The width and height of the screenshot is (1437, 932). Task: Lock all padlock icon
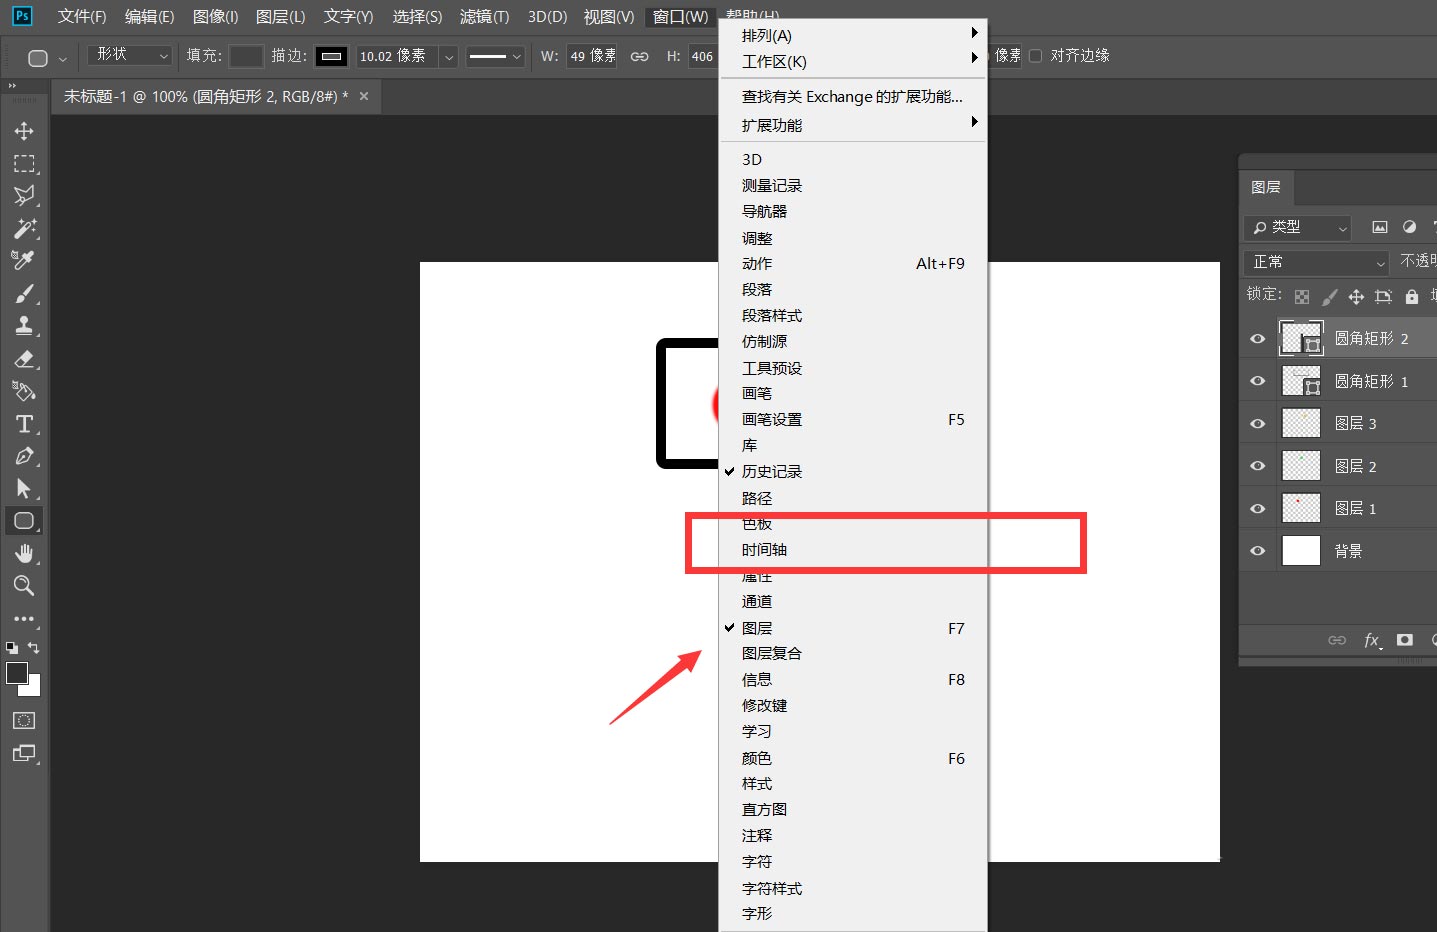[x=1411, y=297]
